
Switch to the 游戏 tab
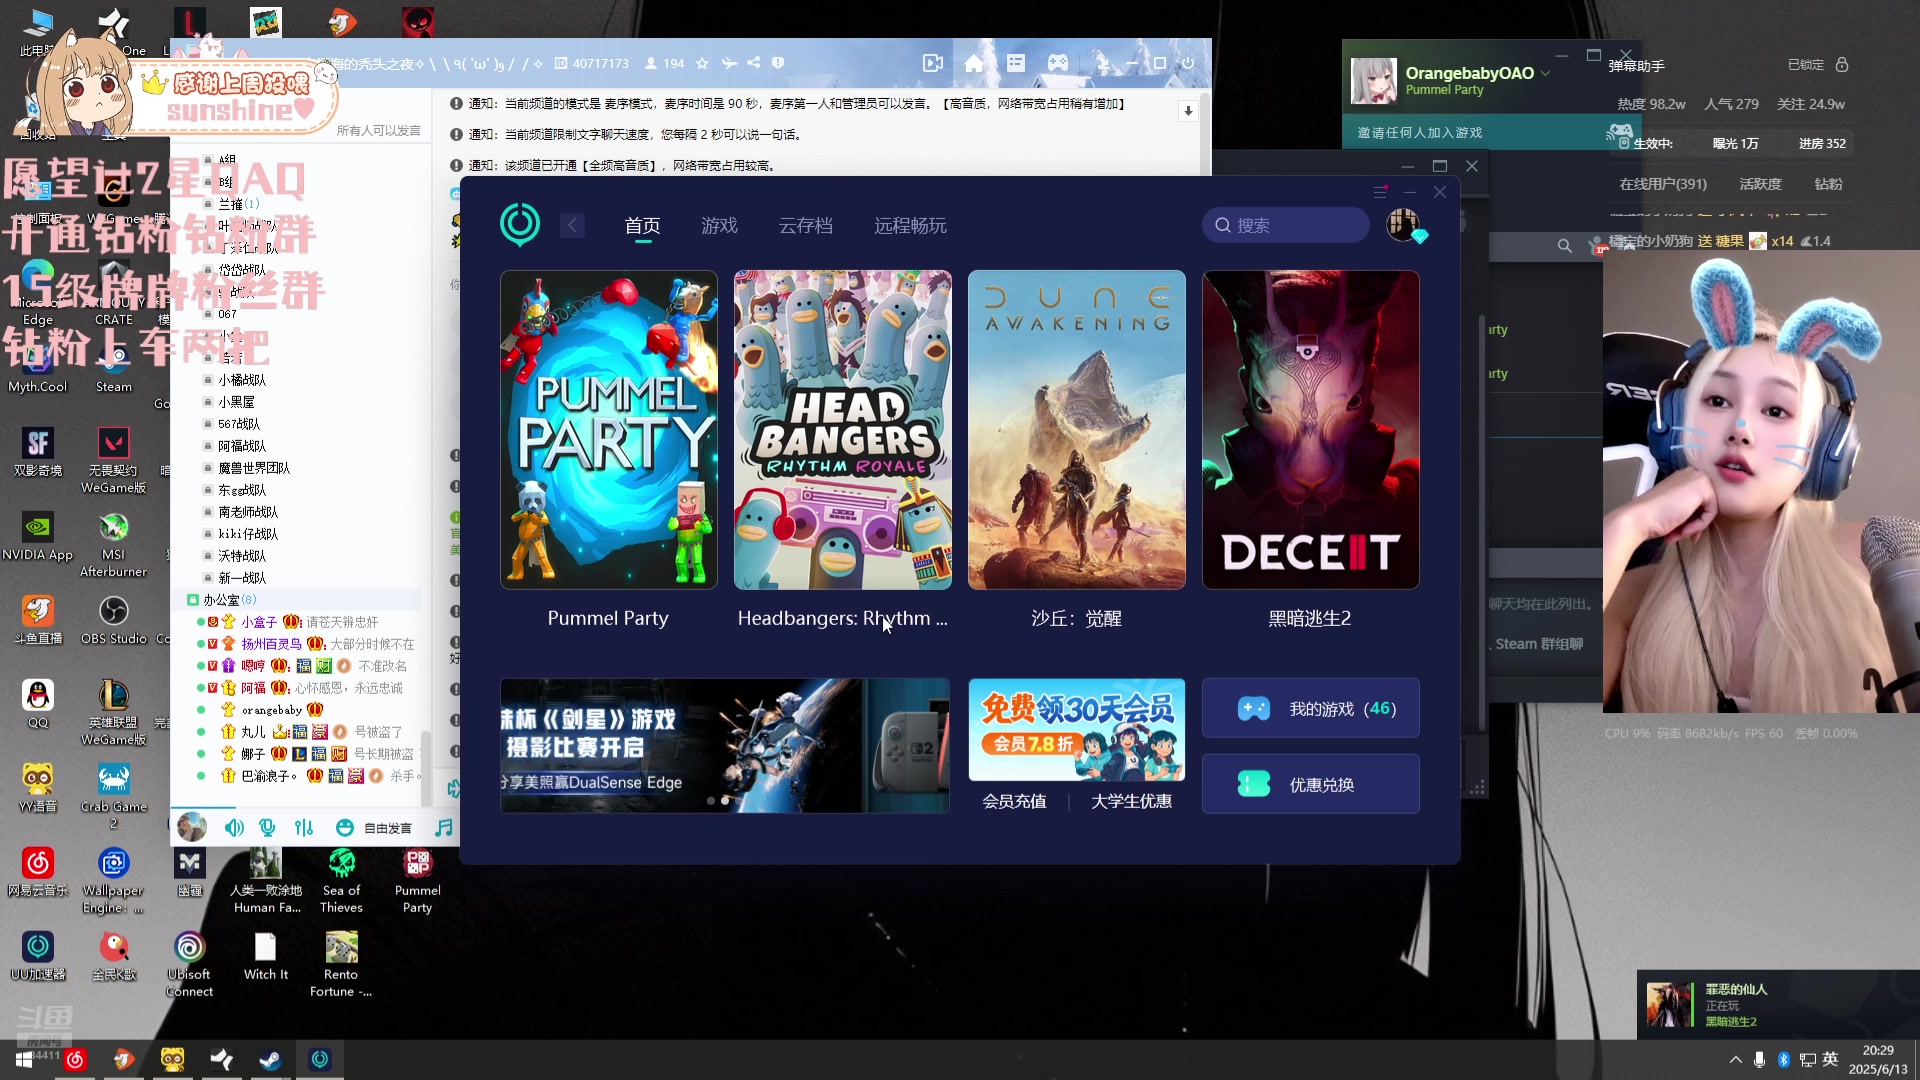(719, 226)
